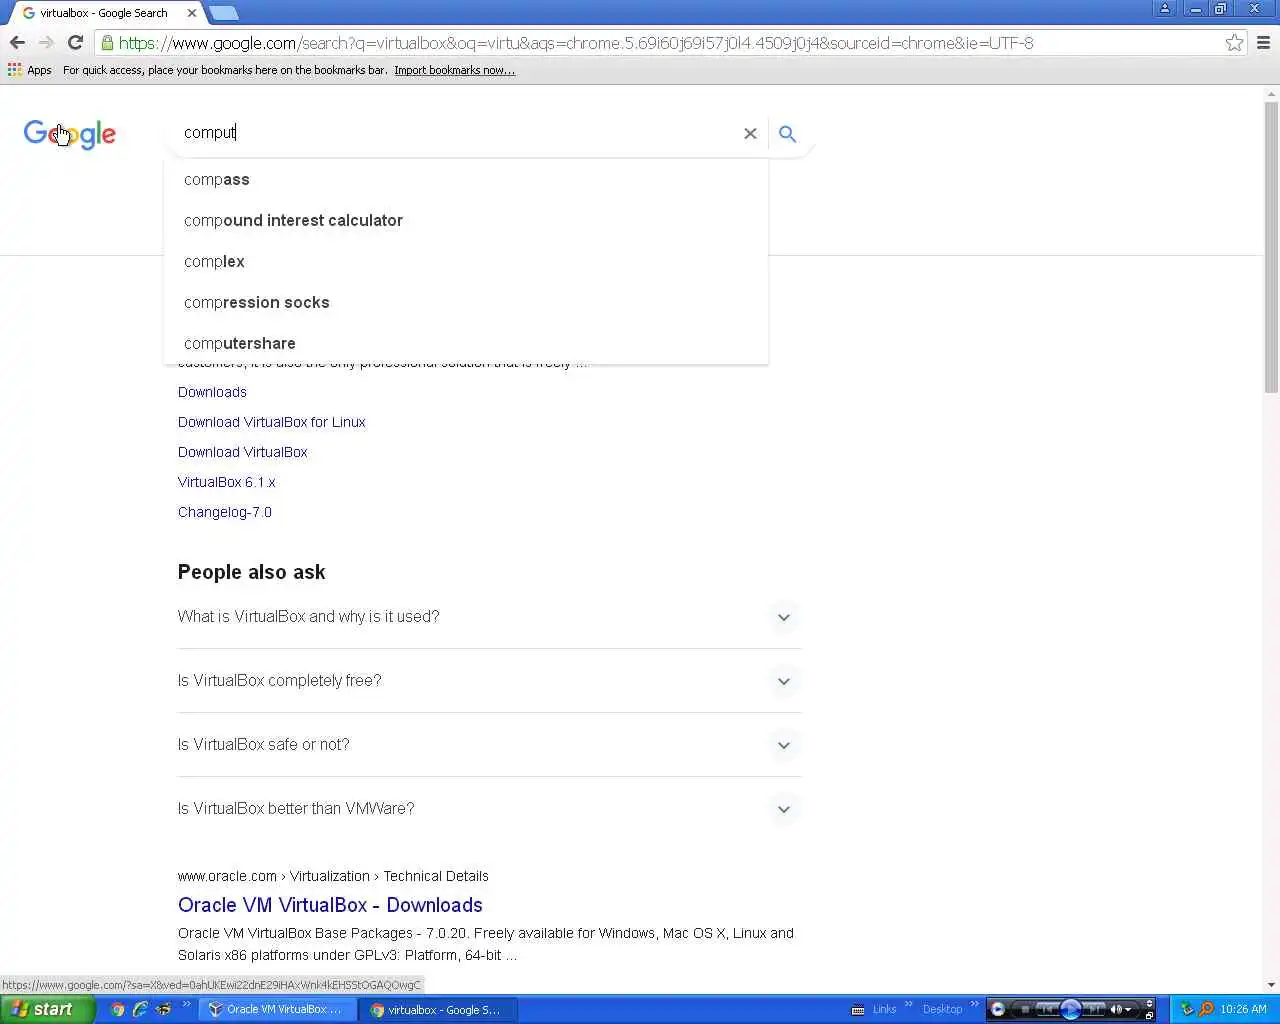Image resolution: width=1280 pixels, height=1024 pixels.
Task: Expand the Desktop toolbar chevron
Action: tap(974, 1004)
